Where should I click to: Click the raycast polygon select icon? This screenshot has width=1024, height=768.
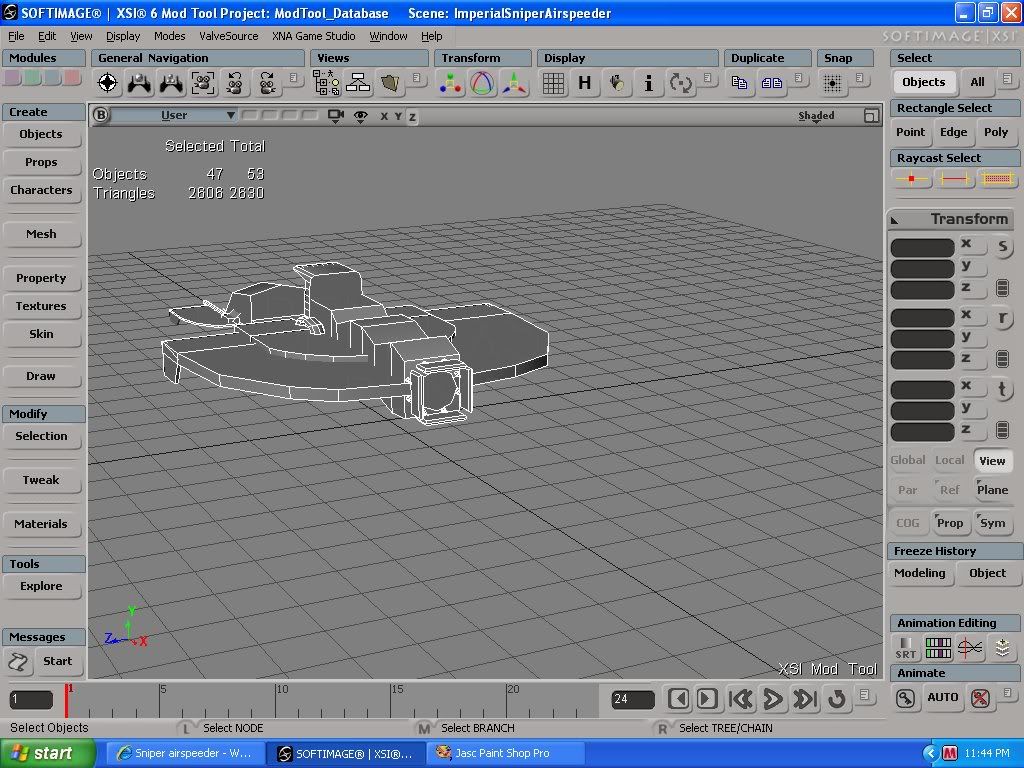pyautogui.click(x=997, y=178)
